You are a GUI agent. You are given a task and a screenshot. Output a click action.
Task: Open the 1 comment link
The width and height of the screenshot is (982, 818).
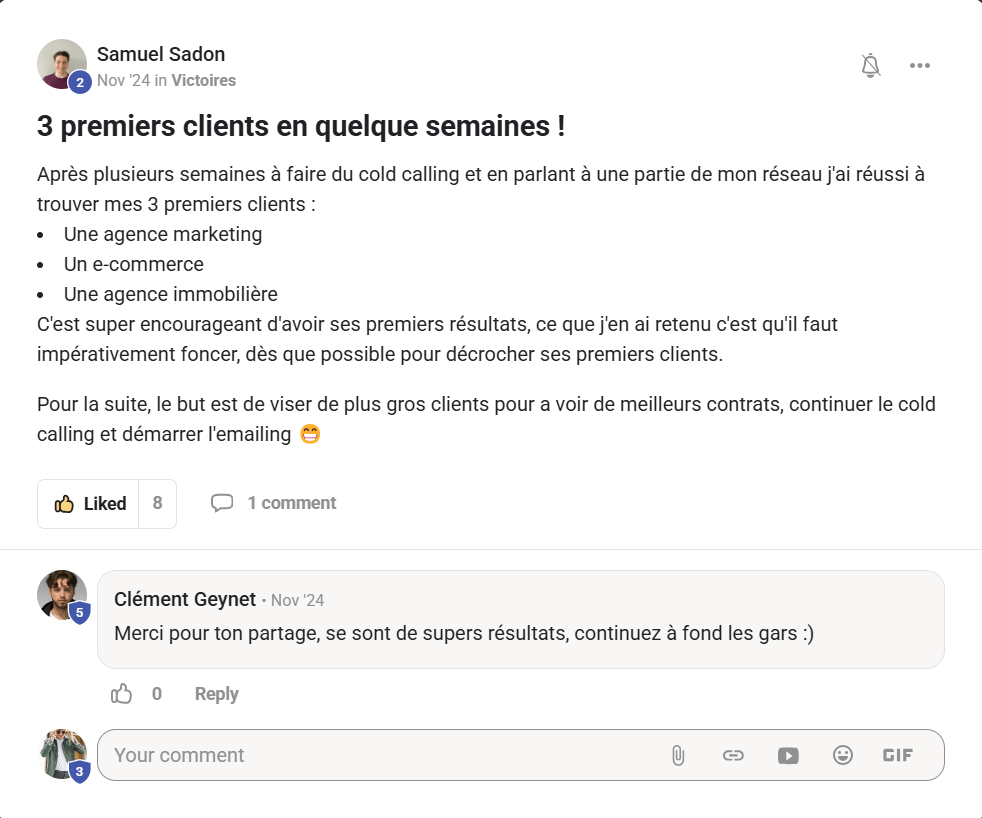[x=292, y=503]
